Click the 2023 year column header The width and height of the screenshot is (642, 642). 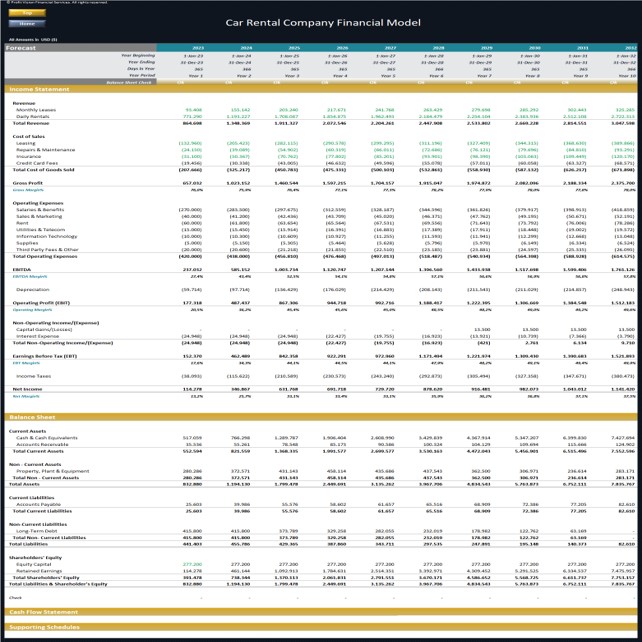point(198,48)
